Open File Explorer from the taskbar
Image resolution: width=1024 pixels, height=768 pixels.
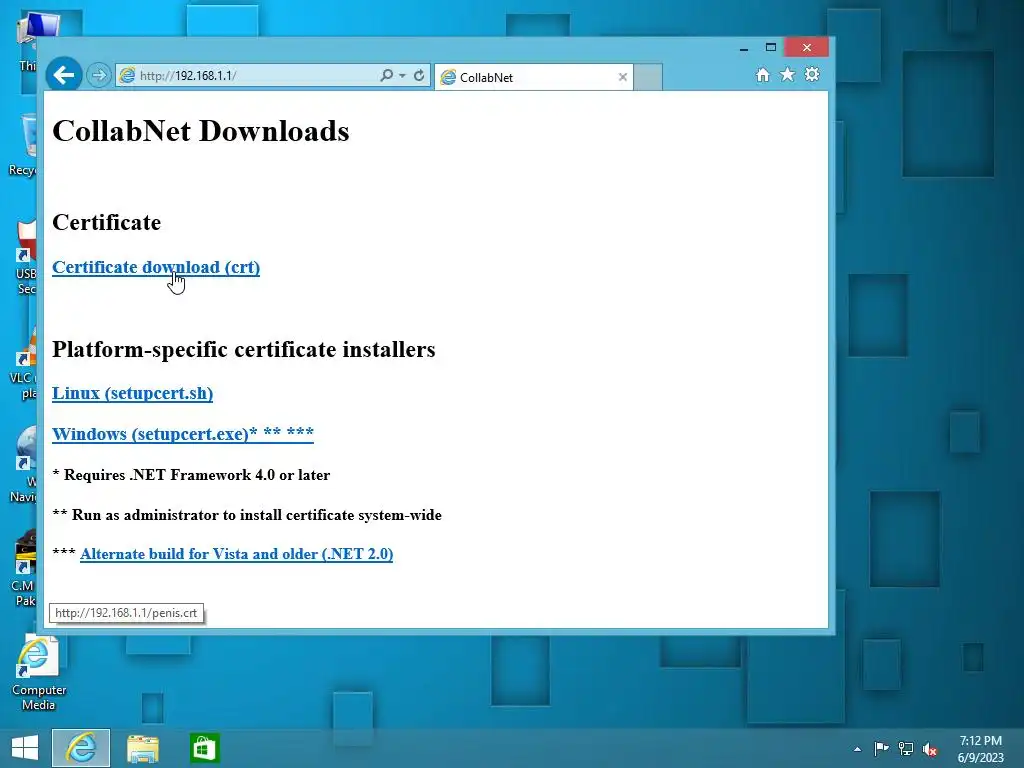pyautogui.click(x=143, y=748)
